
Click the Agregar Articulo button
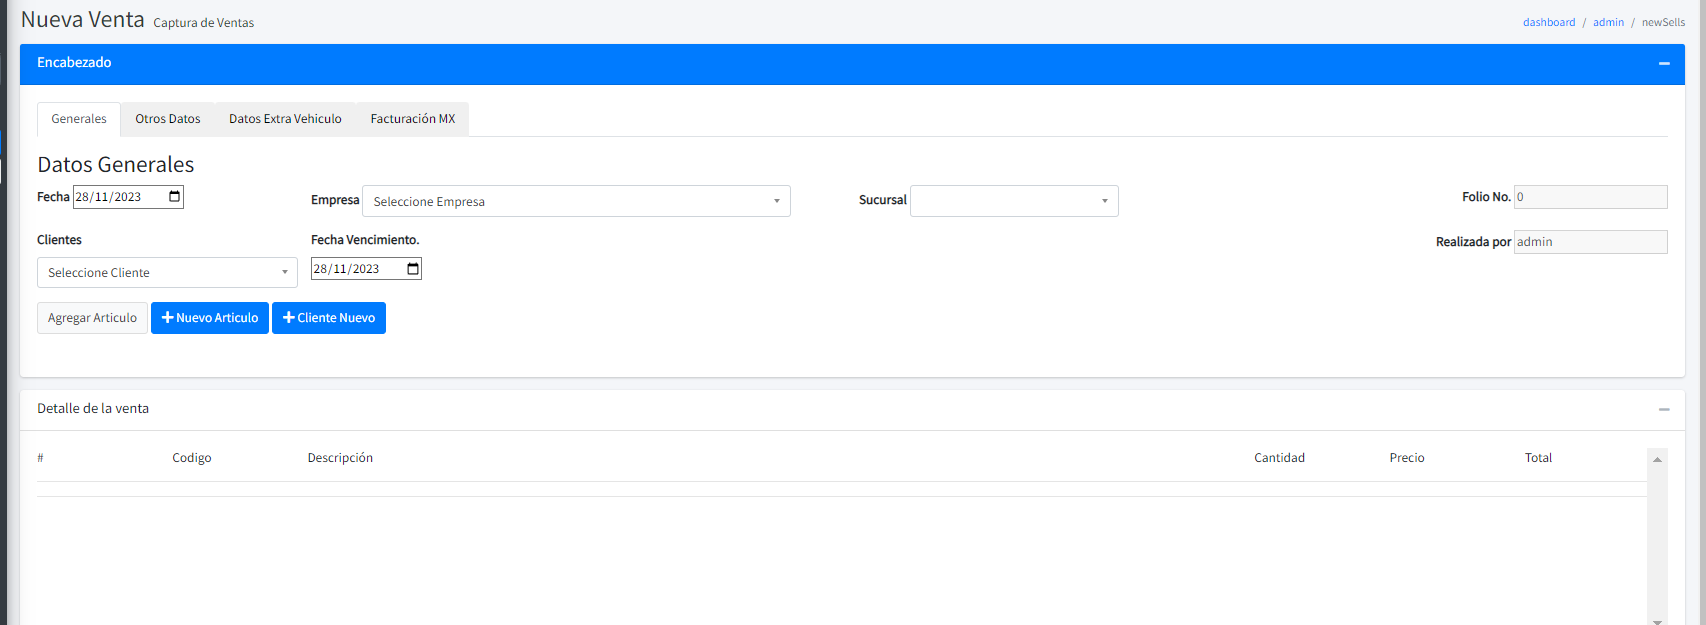[x=92, y=318]
